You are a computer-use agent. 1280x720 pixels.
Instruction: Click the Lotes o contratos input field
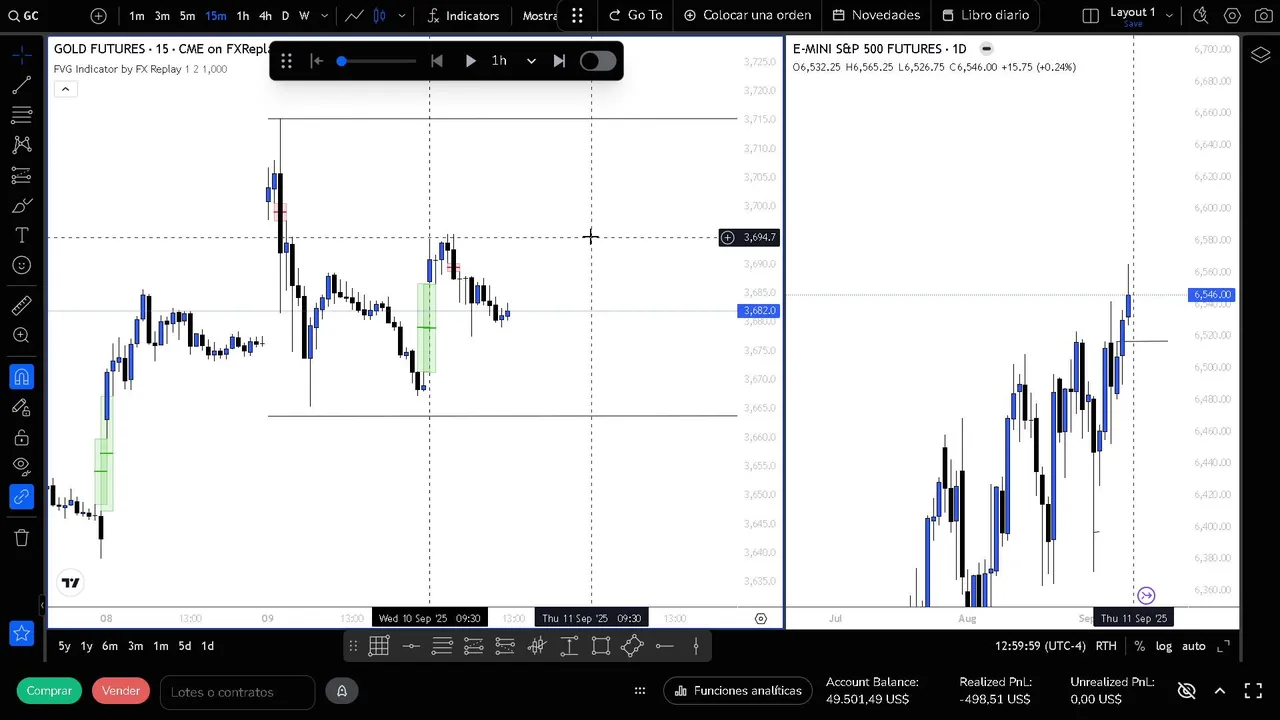238,692
